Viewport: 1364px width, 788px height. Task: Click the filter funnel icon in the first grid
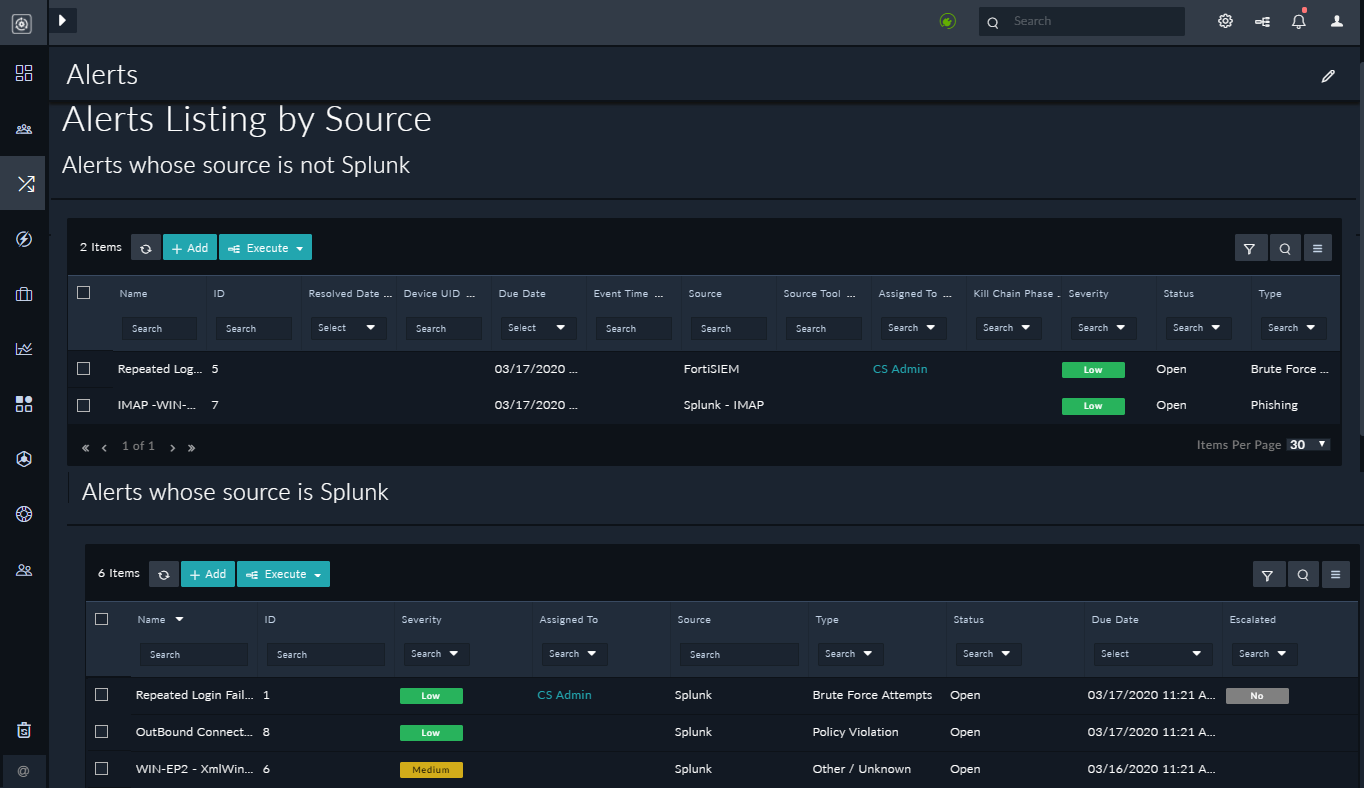pos(1250,248)
